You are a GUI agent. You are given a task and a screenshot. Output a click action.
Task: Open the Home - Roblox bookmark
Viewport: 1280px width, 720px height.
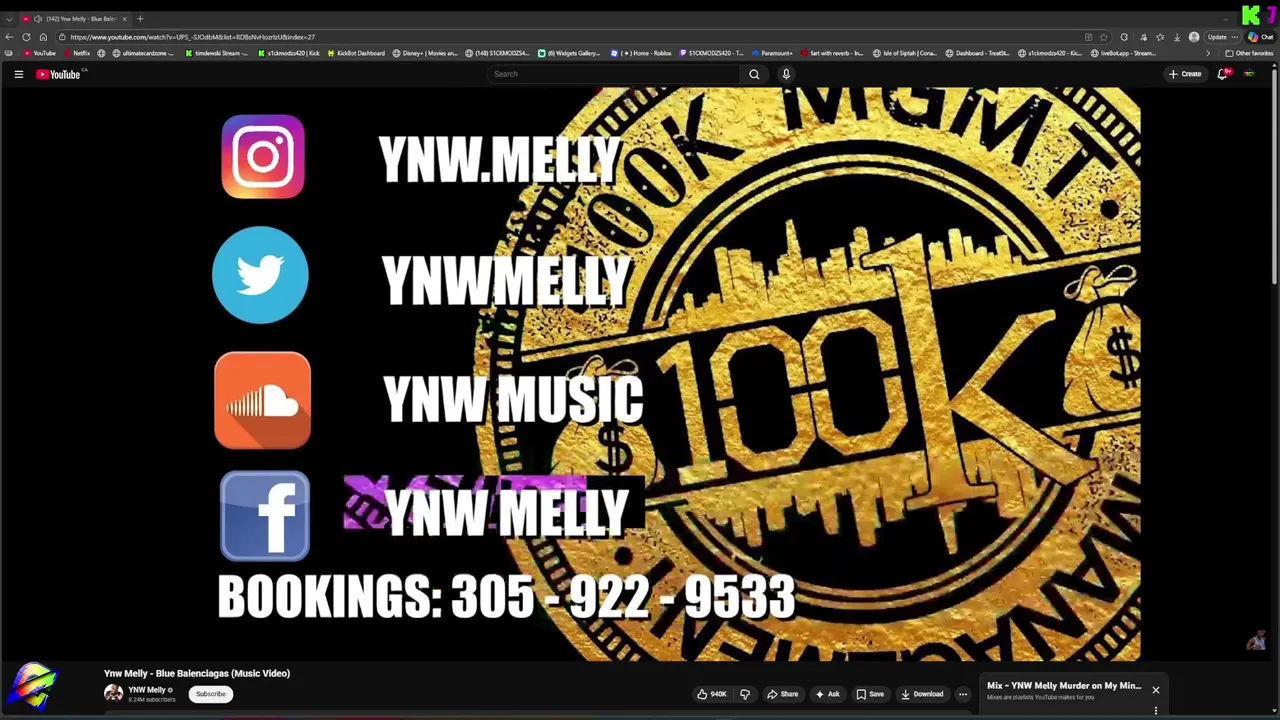tap(641, 53)
